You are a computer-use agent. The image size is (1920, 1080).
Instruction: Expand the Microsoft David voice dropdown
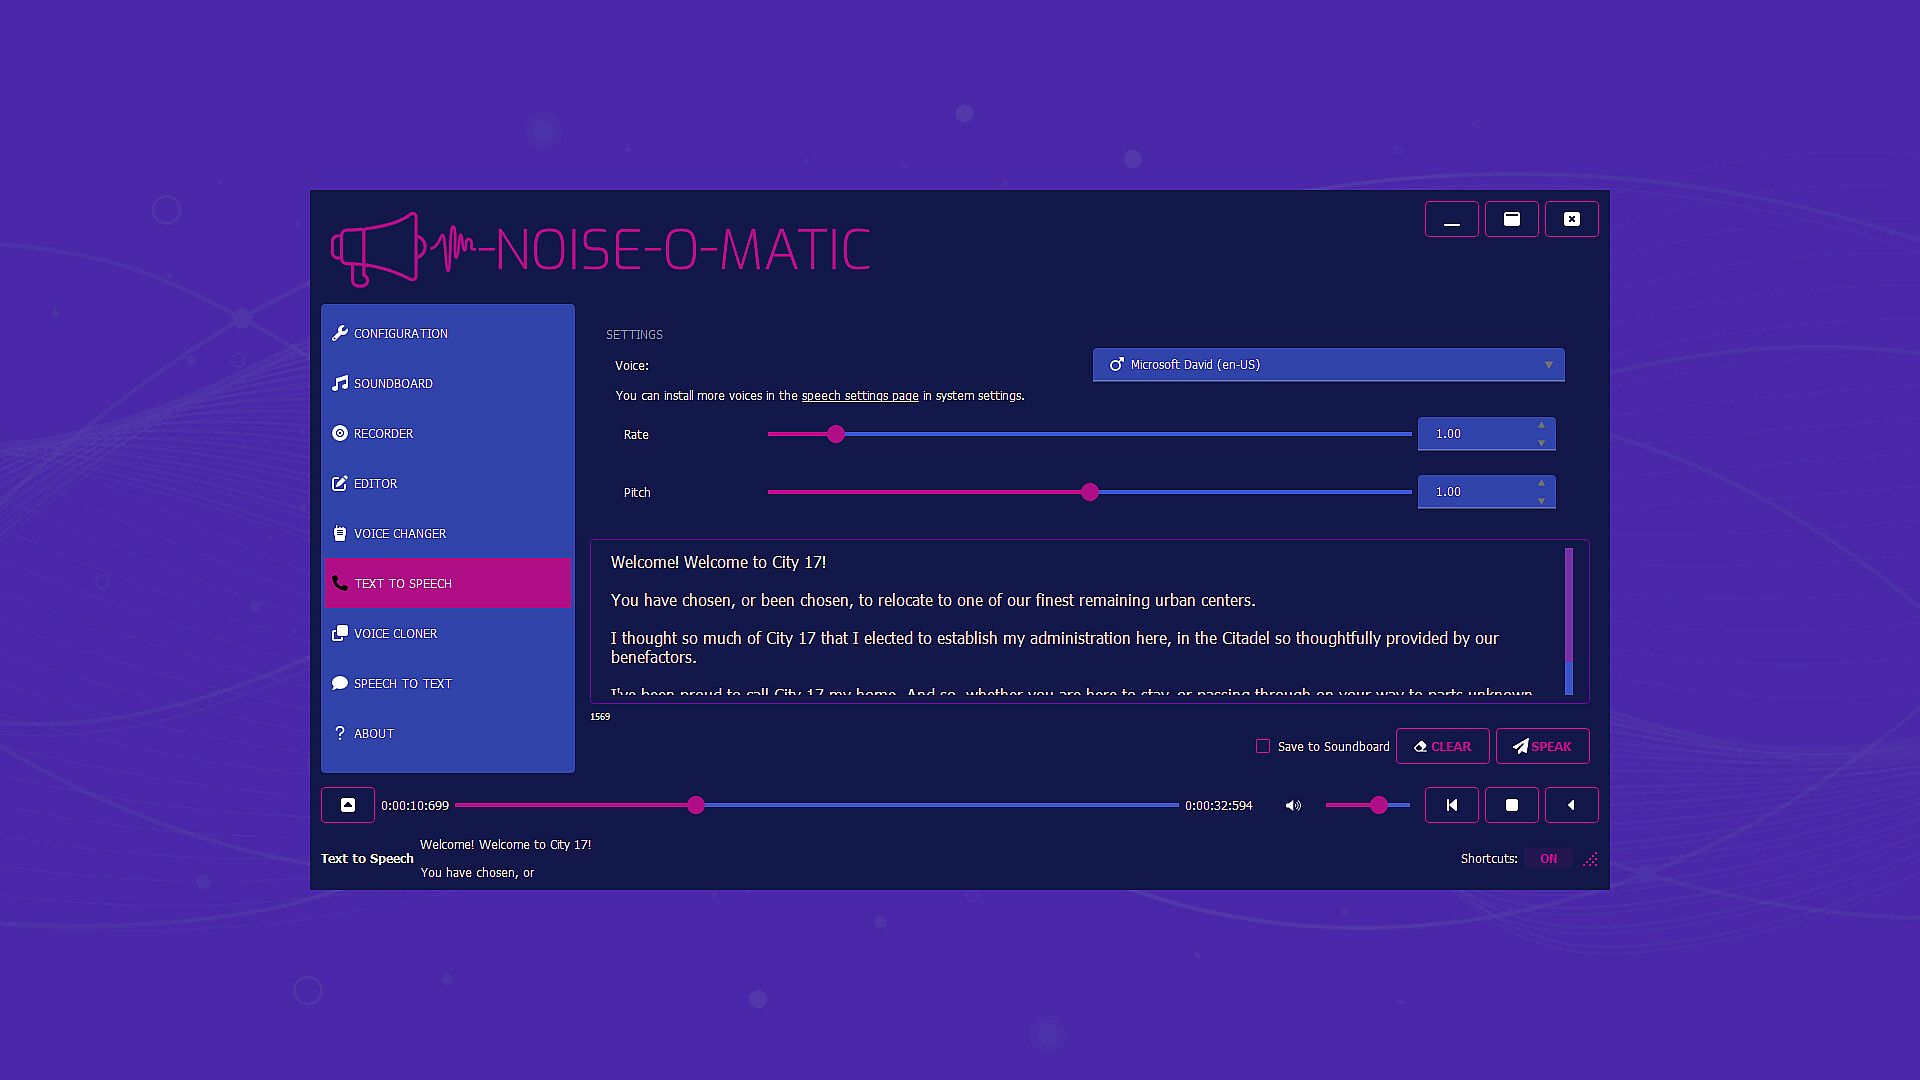point(1328,365)
